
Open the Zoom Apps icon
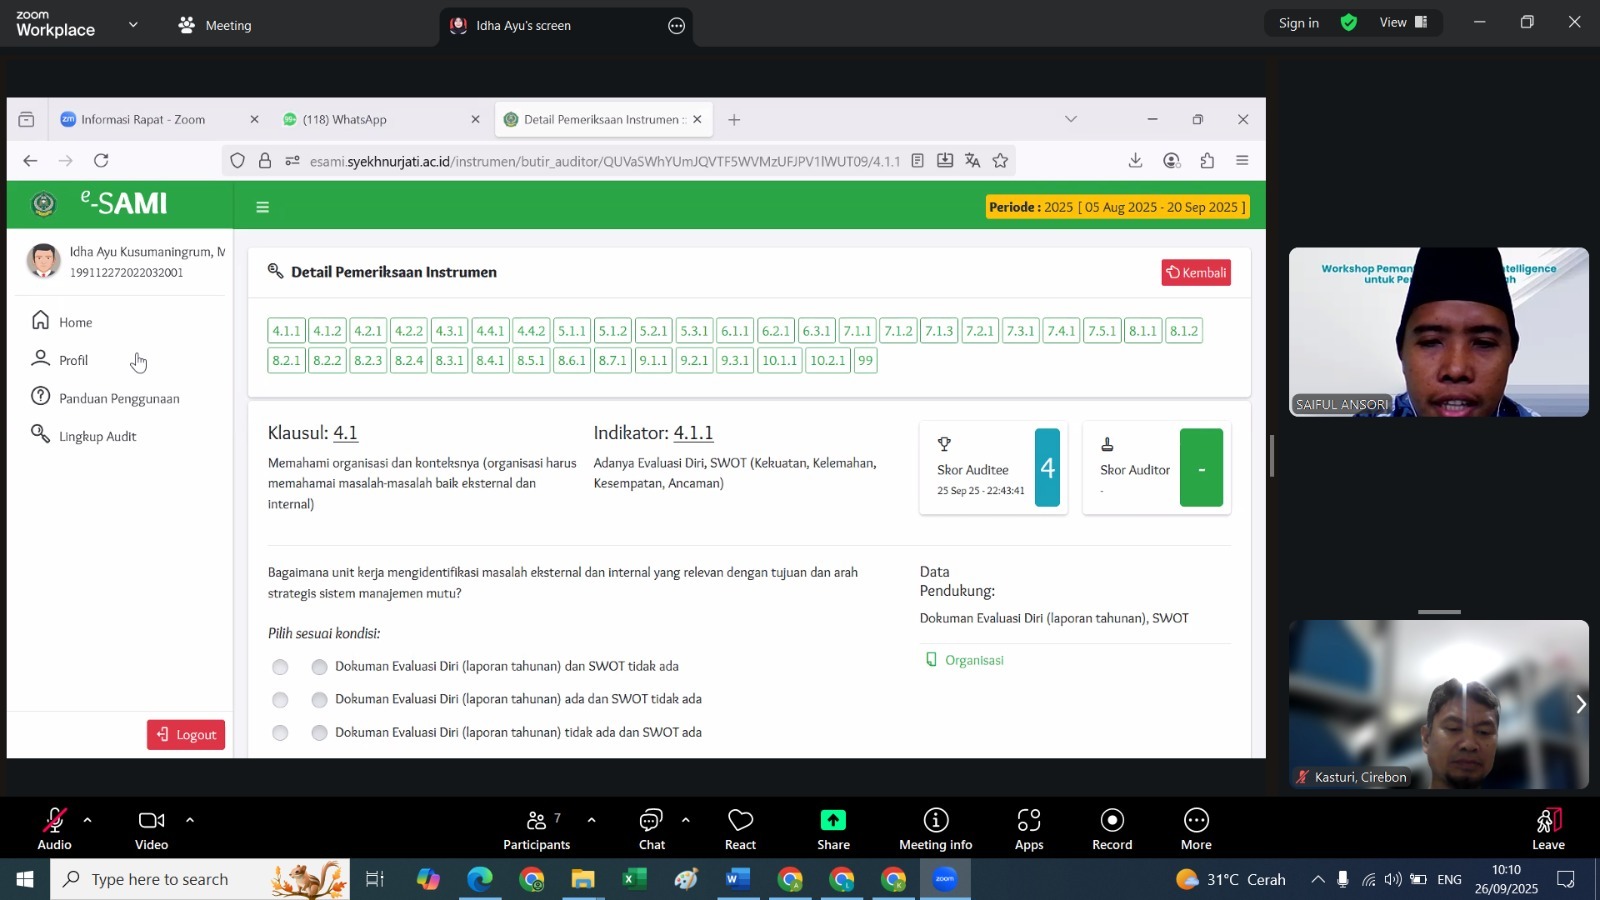[1029, 821]
